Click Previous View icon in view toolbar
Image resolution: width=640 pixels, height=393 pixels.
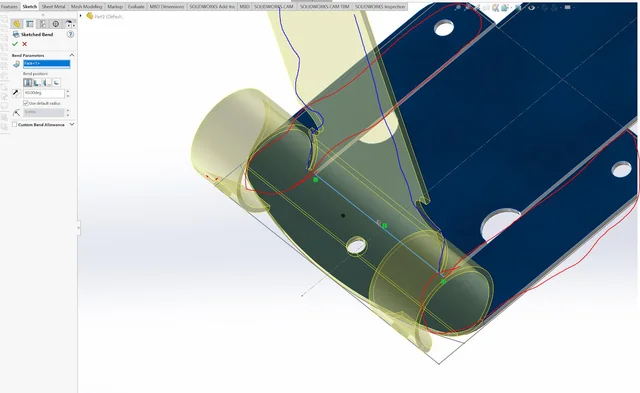[478, 7]
